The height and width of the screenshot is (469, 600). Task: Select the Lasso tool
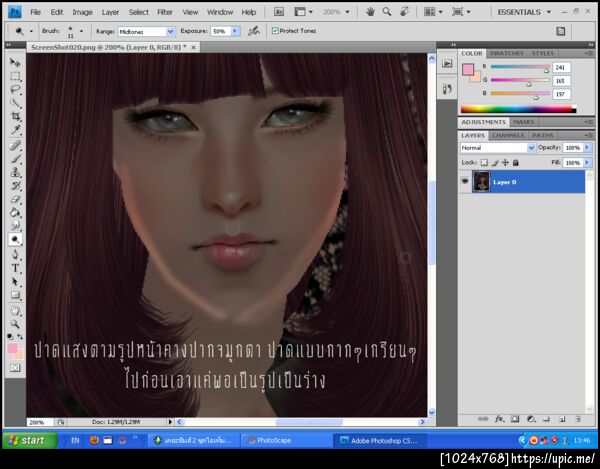[x=15, y=90]
